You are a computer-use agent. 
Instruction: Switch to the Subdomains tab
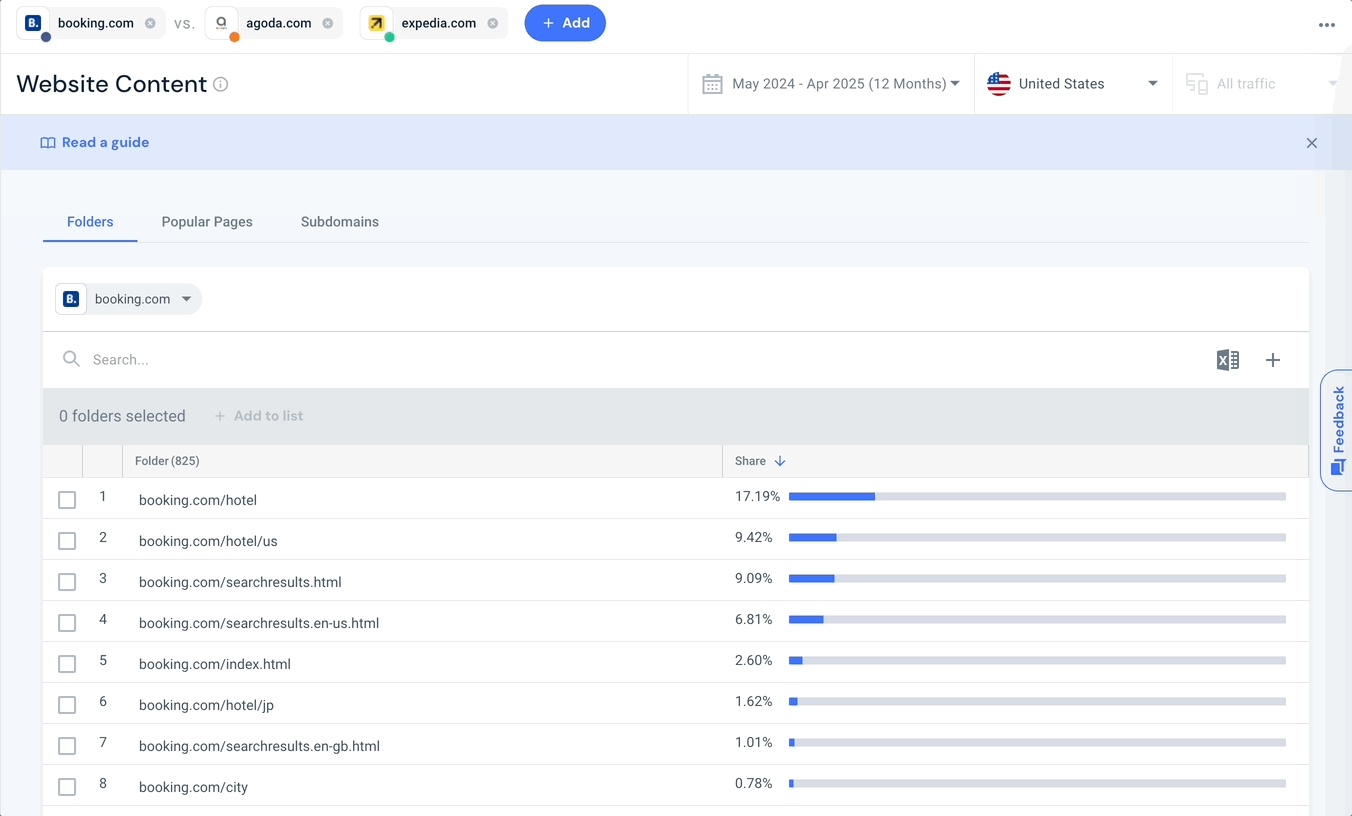click(340, 222)
